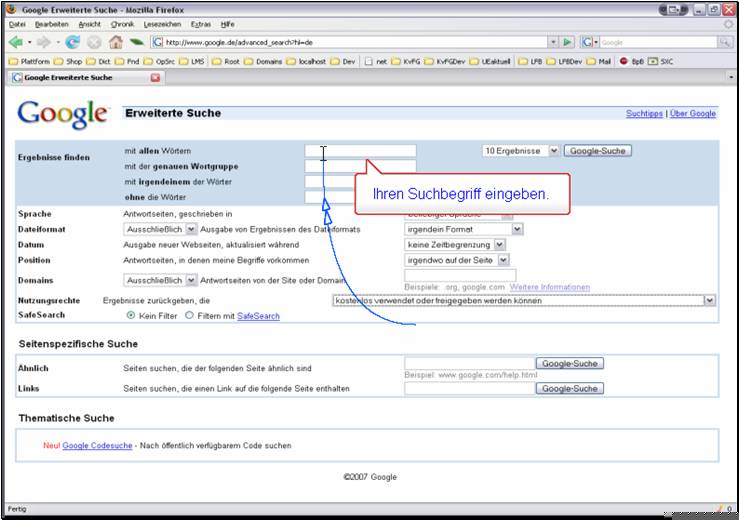
Task: Click the Reload page icon
Action: tap(73, 43)
